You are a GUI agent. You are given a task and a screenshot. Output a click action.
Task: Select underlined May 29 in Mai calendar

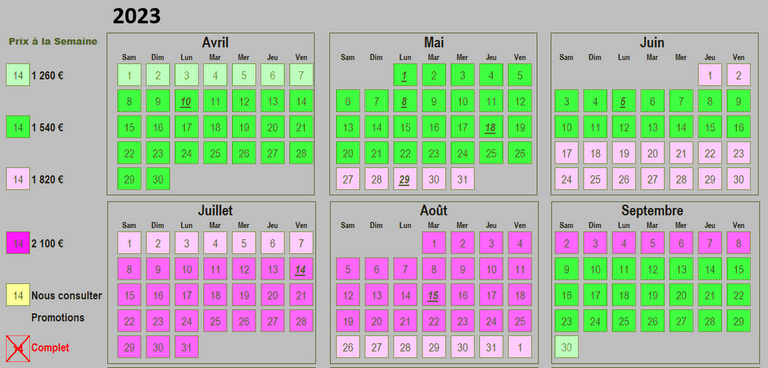405,179
